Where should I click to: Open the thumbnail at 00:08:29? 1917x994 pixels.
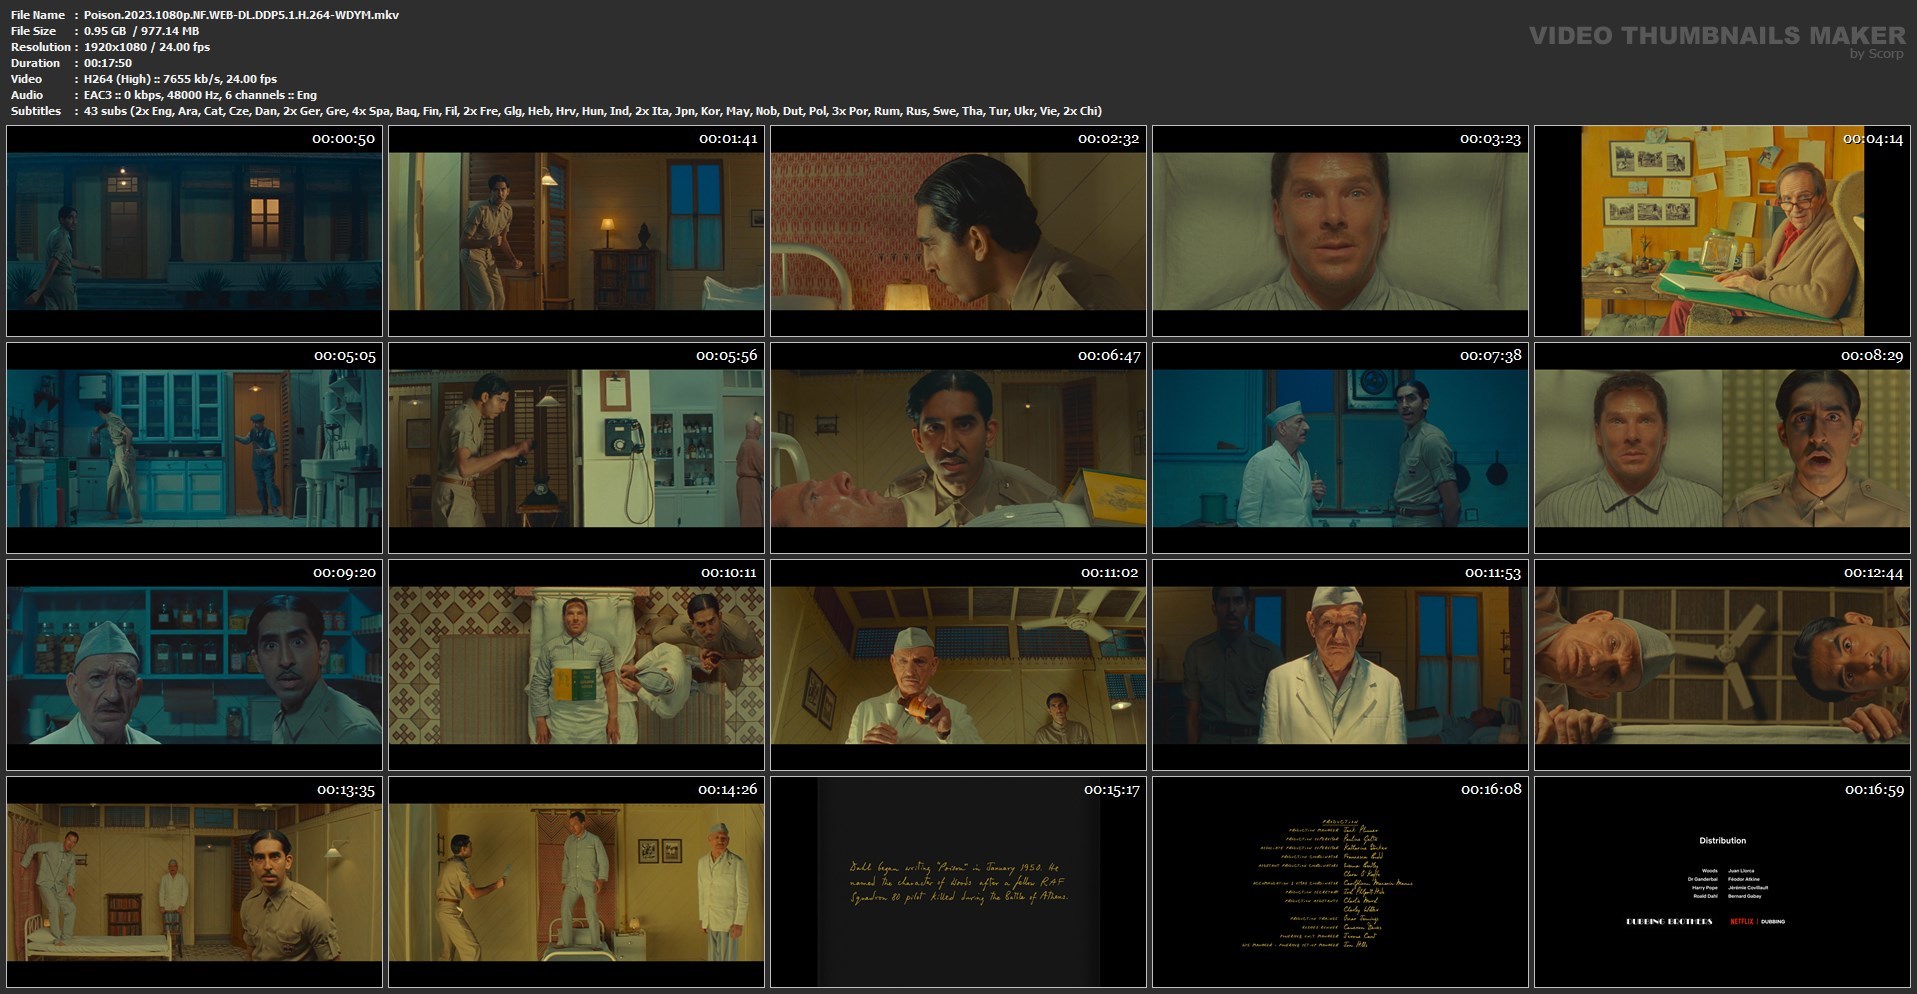(1722, 448)
